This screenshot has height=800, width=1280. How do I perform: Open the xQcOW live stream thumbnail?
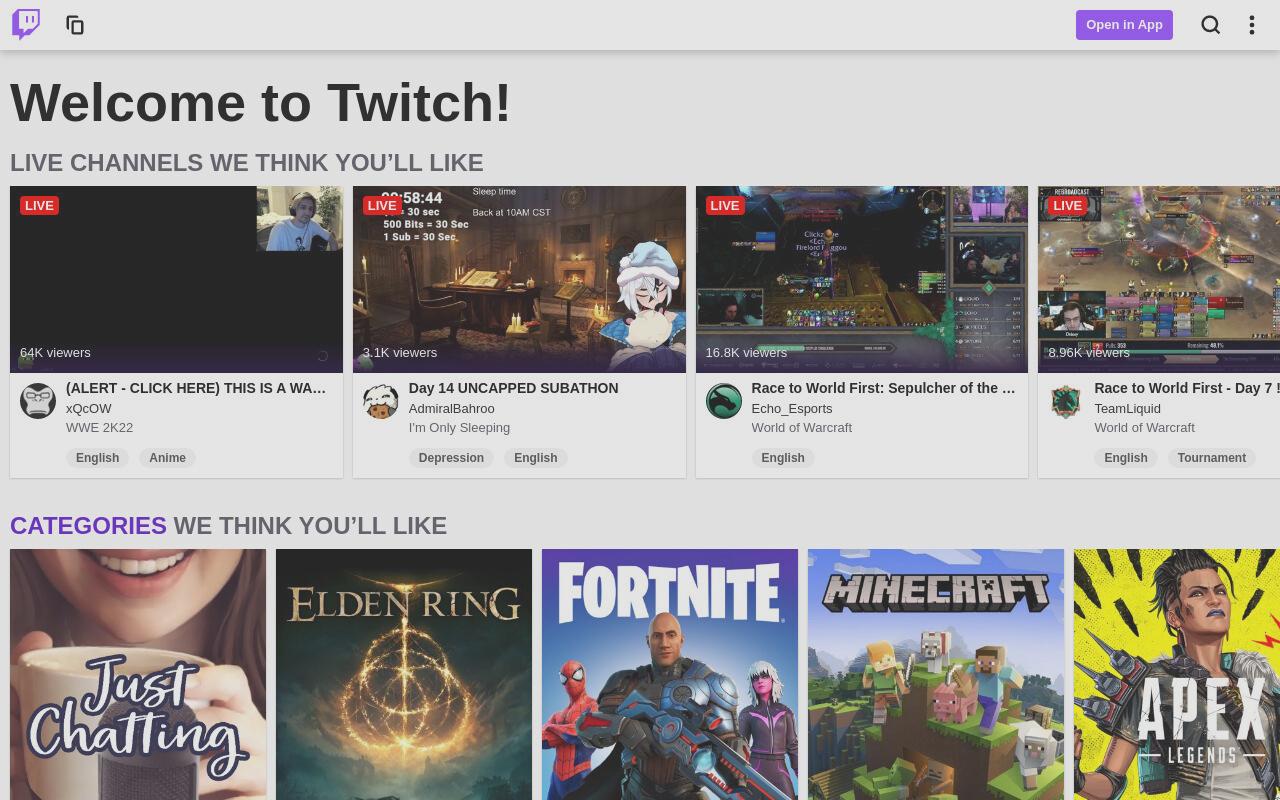pyautogui.click(x=176, y=279)
